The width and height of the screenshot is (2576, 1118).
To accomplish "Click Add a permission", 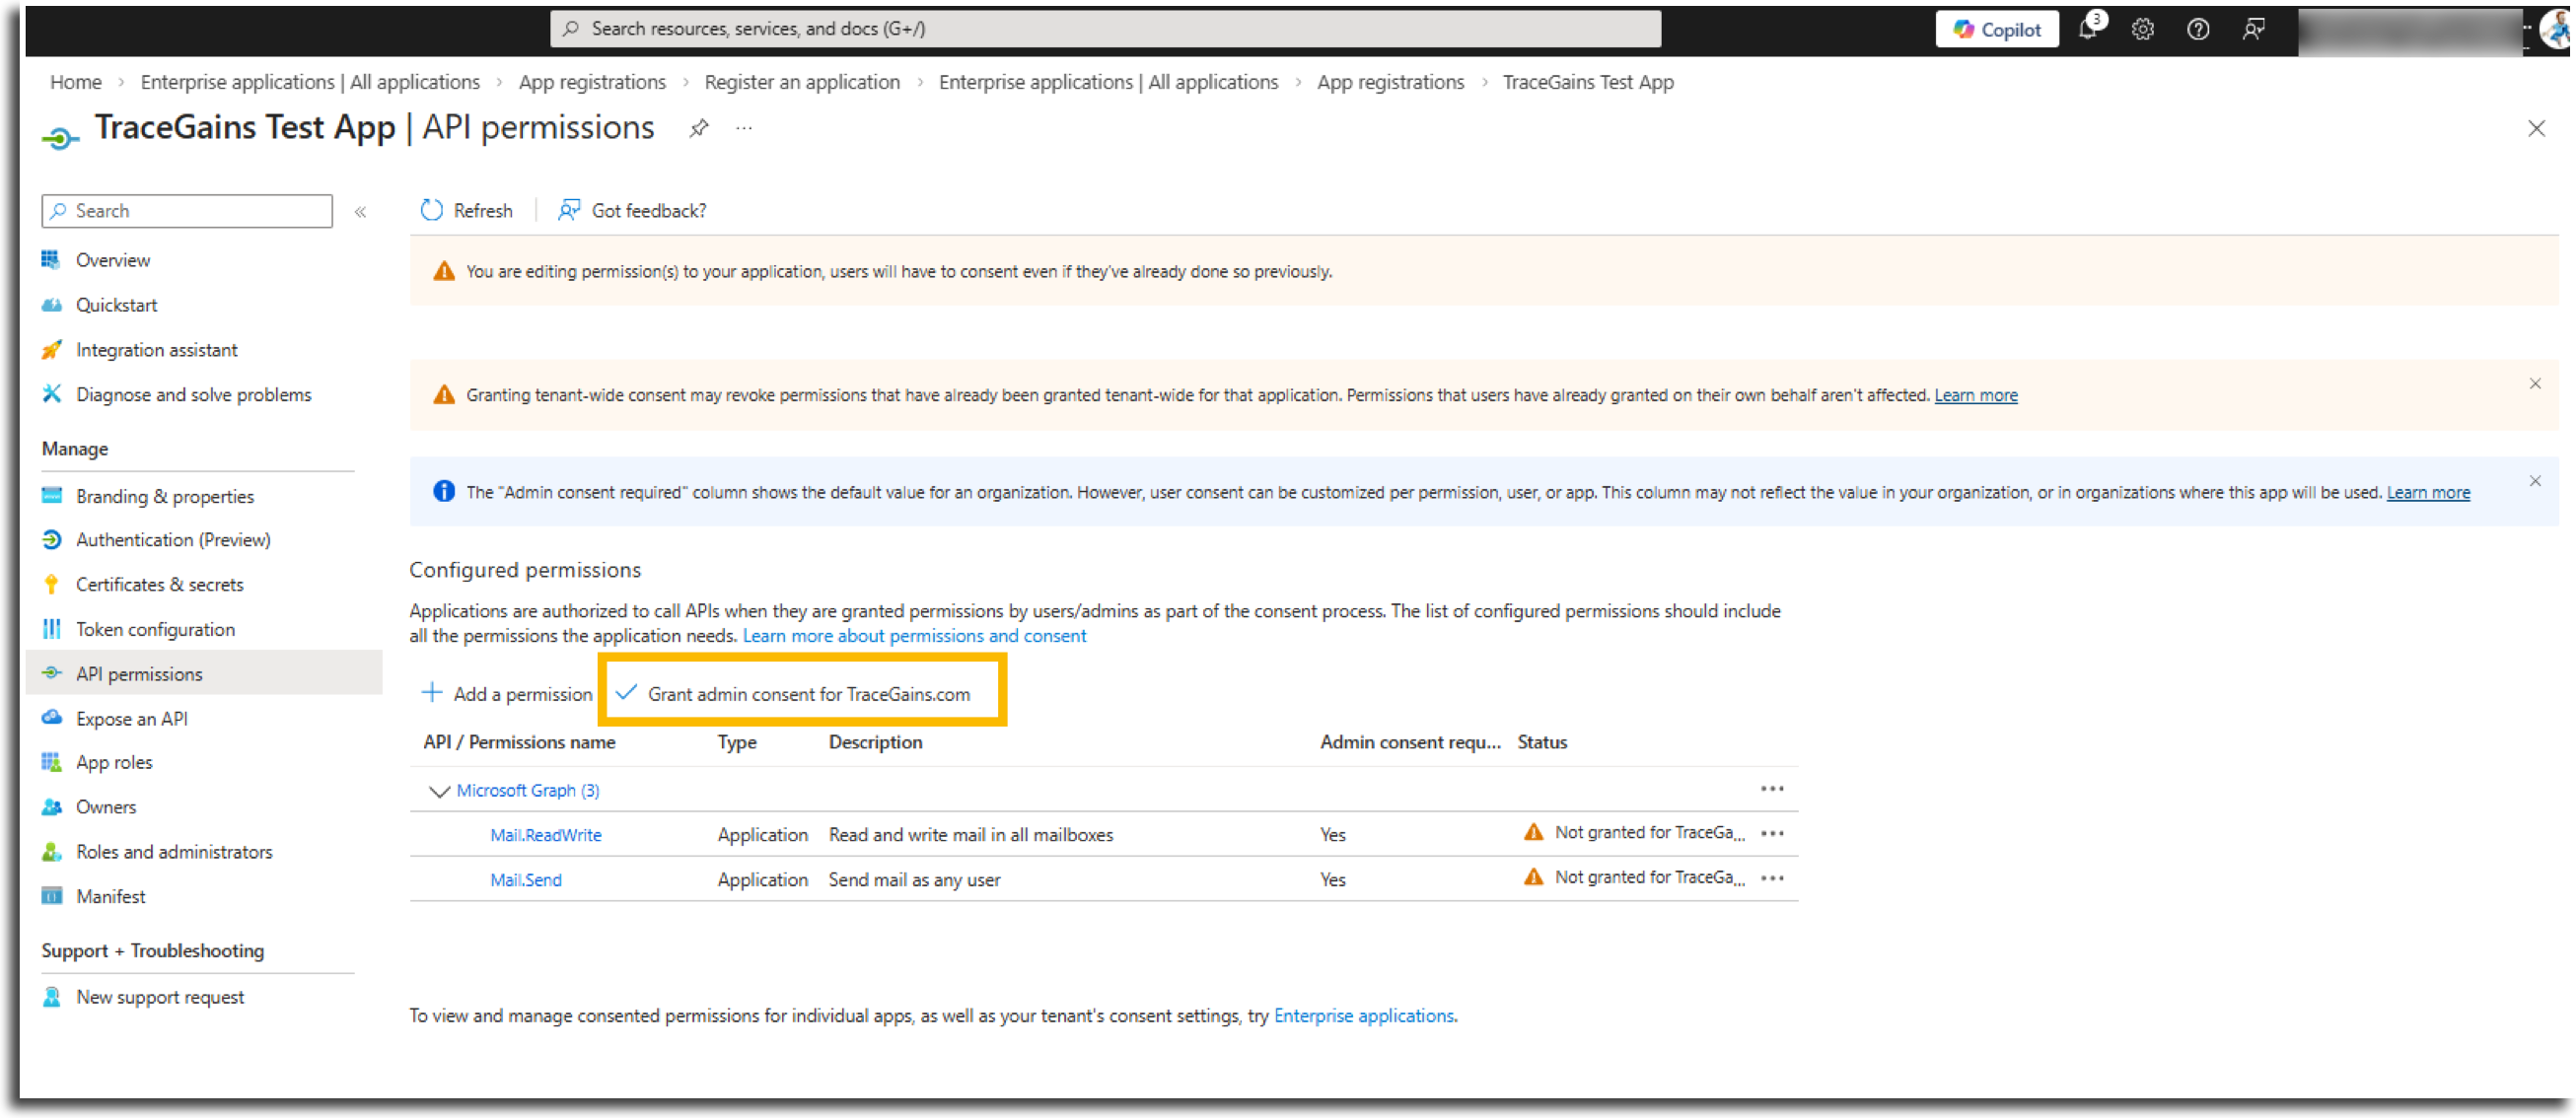I will pyautogui.click(x=507, y=694).
